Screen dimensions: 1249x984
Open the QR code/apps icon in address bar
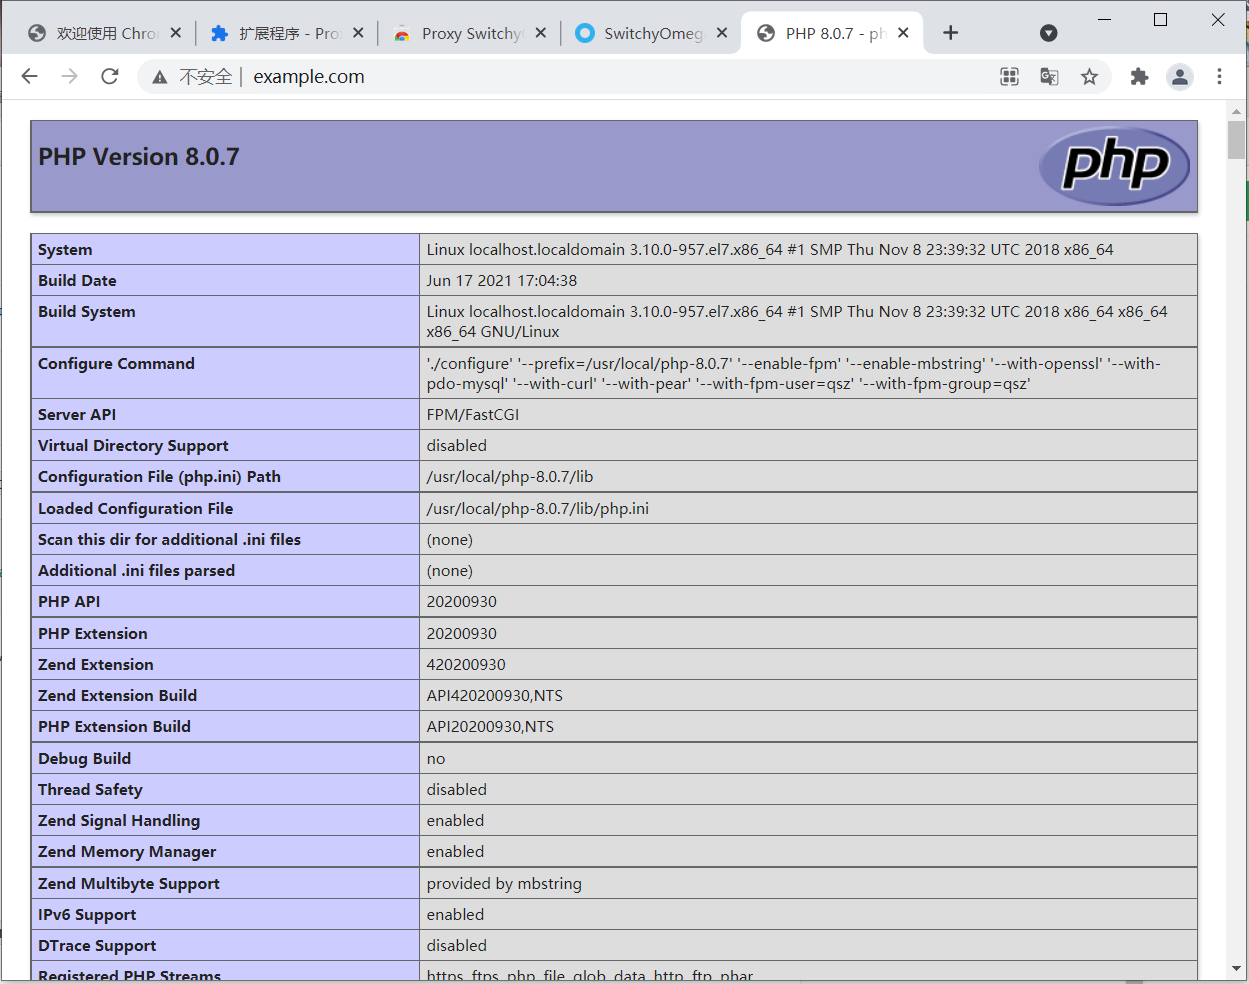click(x=1010, y=77)
